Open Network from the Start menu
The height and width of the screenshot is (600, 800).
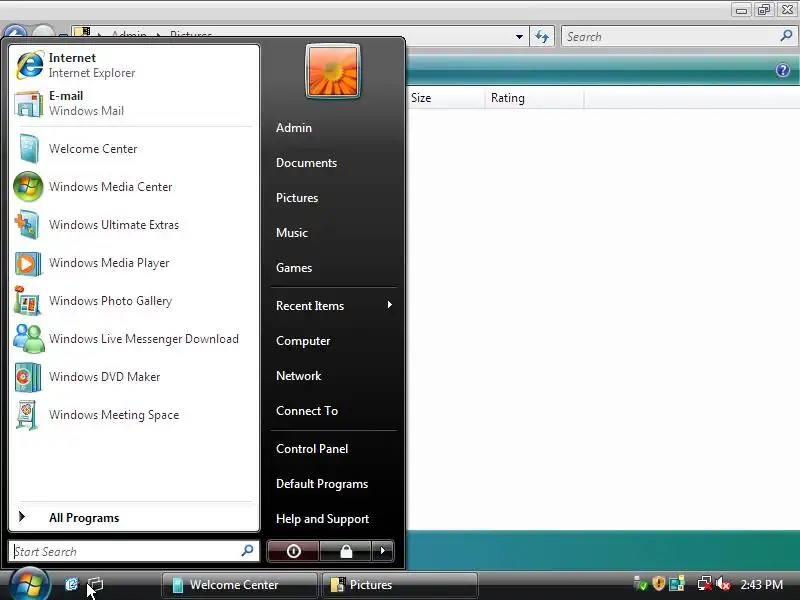coord(298,376)
